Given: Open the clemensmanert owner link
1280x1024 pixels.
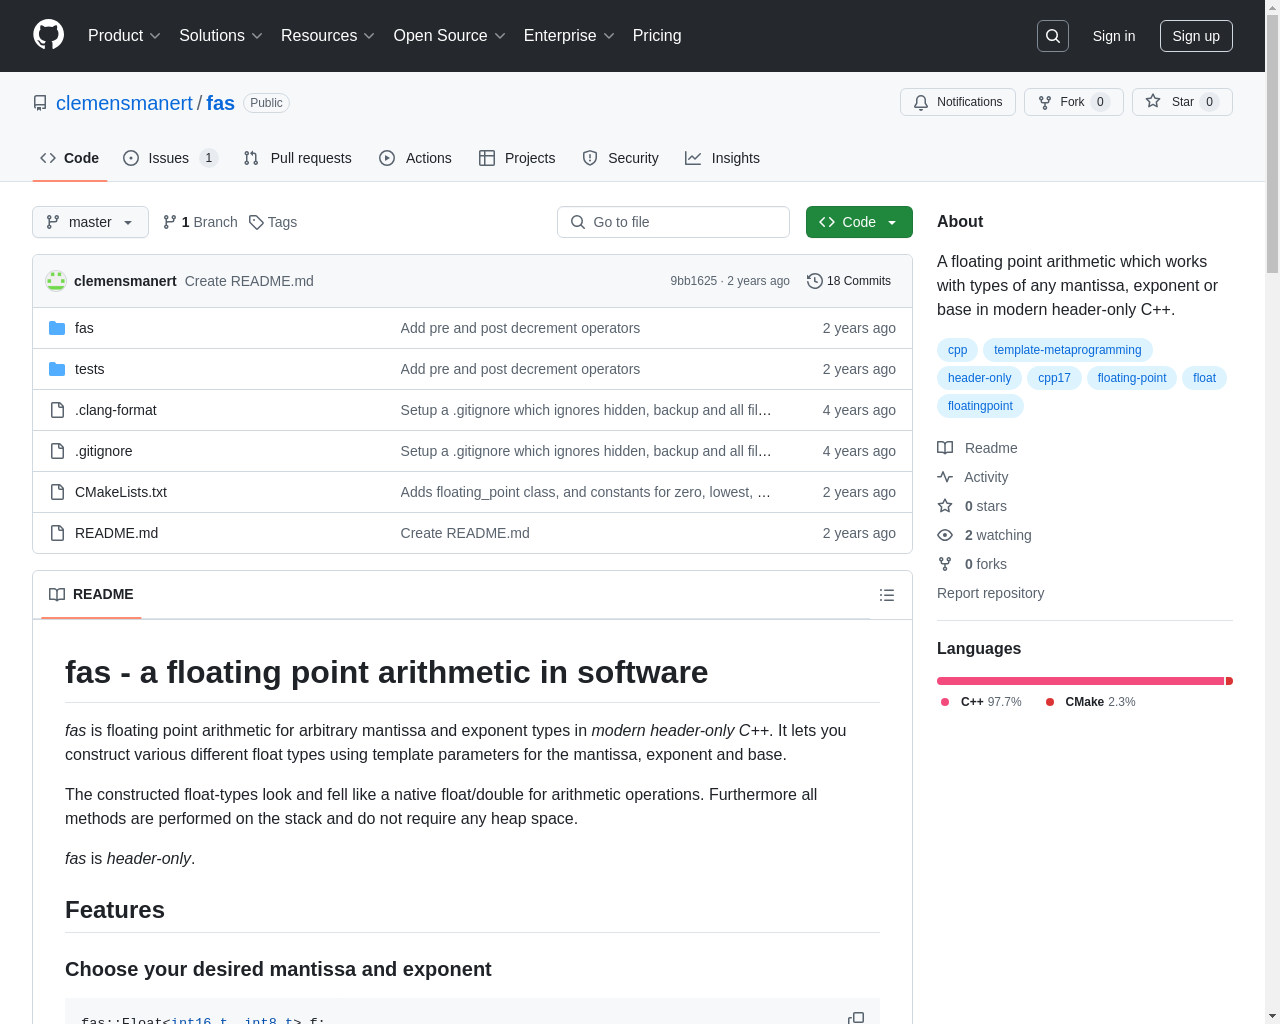Looking at the screenshot, I should tap(124, 103).
